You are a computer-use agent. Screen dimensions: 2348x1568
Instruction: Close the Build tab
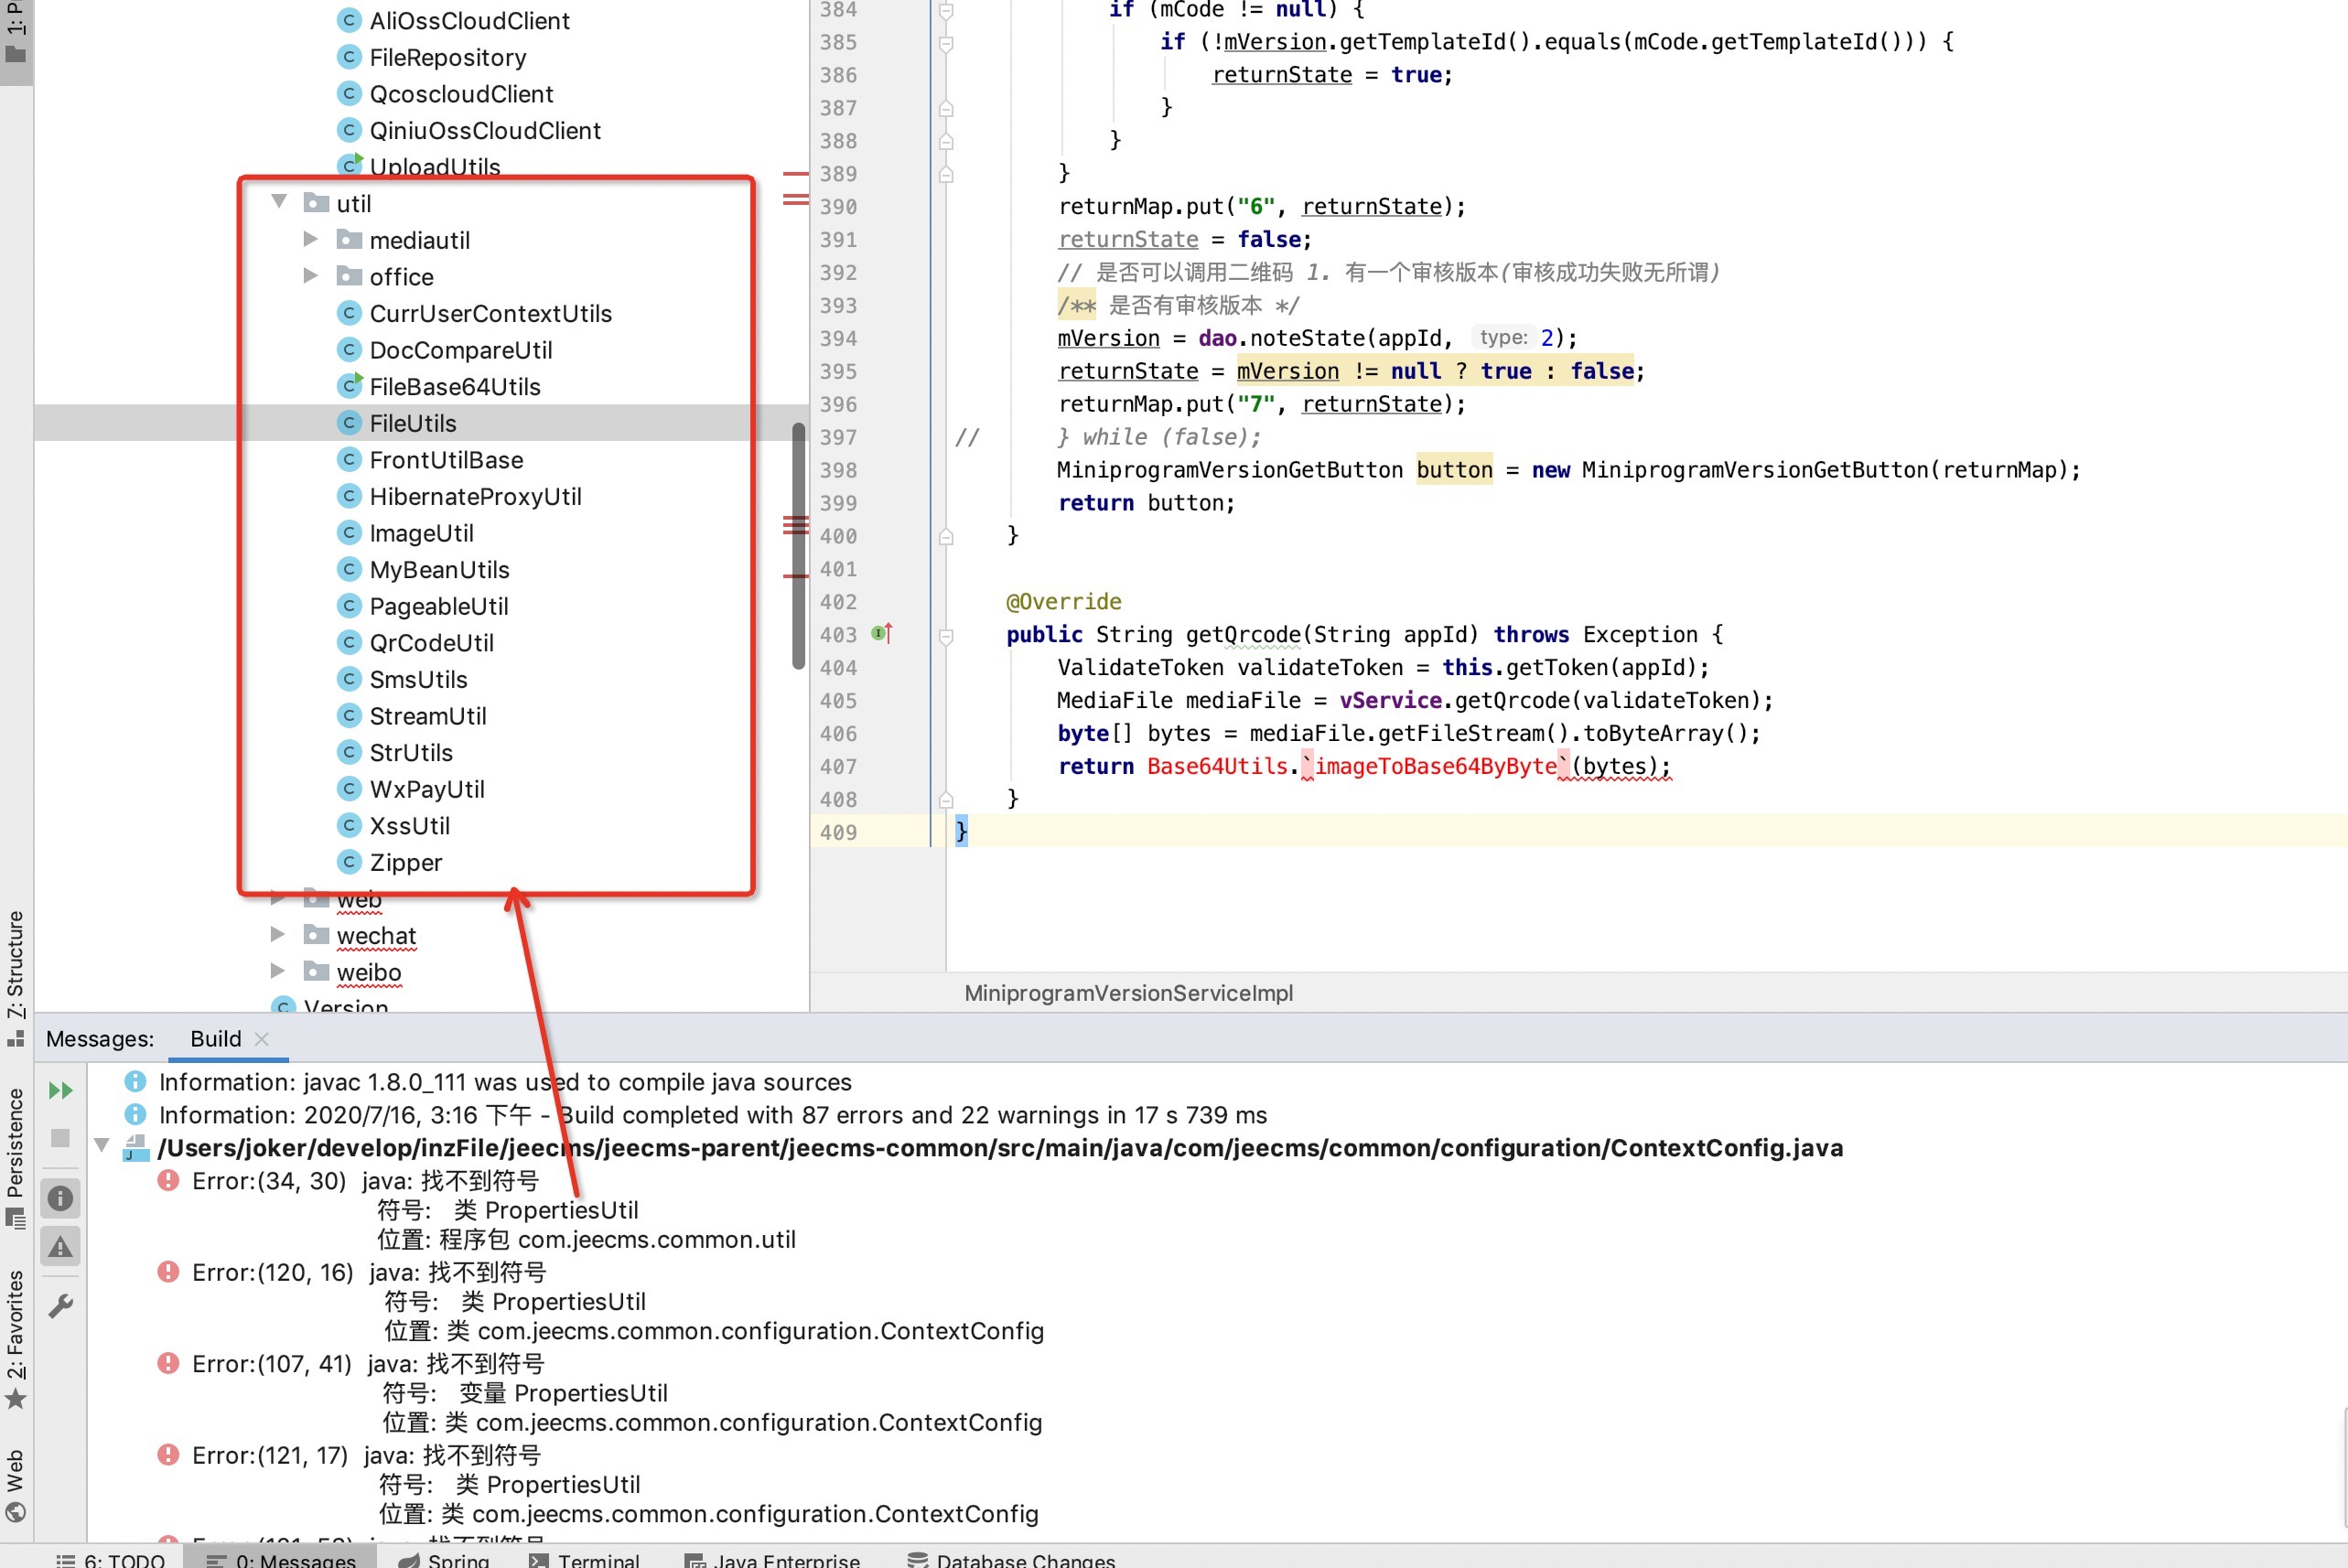pos(262,1039)
